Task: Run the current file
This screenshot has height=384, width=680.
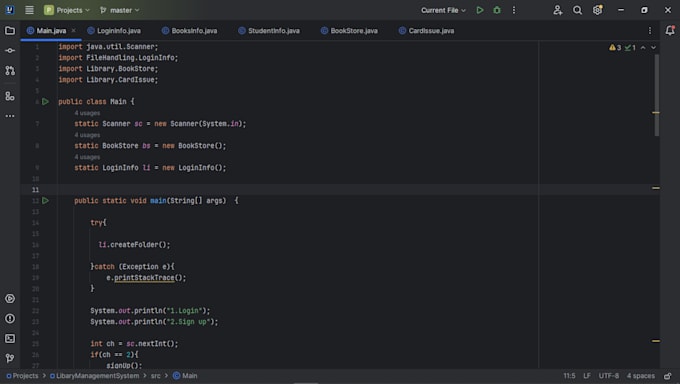Action: pos(480,10)
